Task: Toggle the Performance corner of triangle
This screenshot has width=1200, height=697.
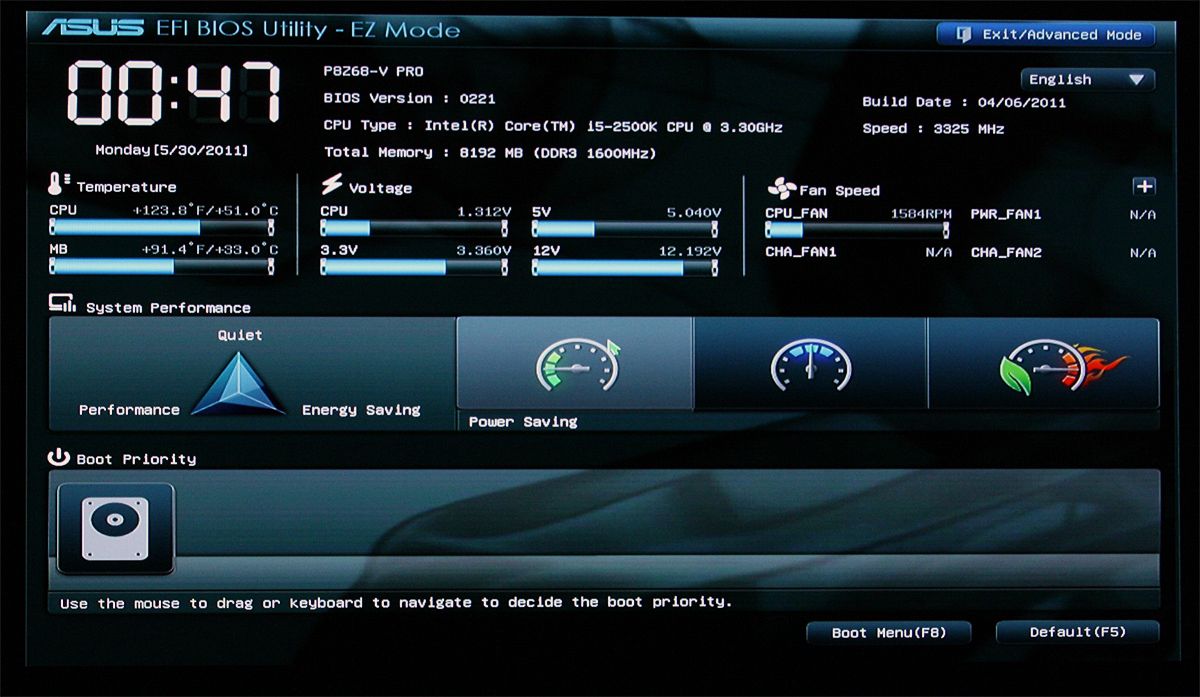Action: 130,409
